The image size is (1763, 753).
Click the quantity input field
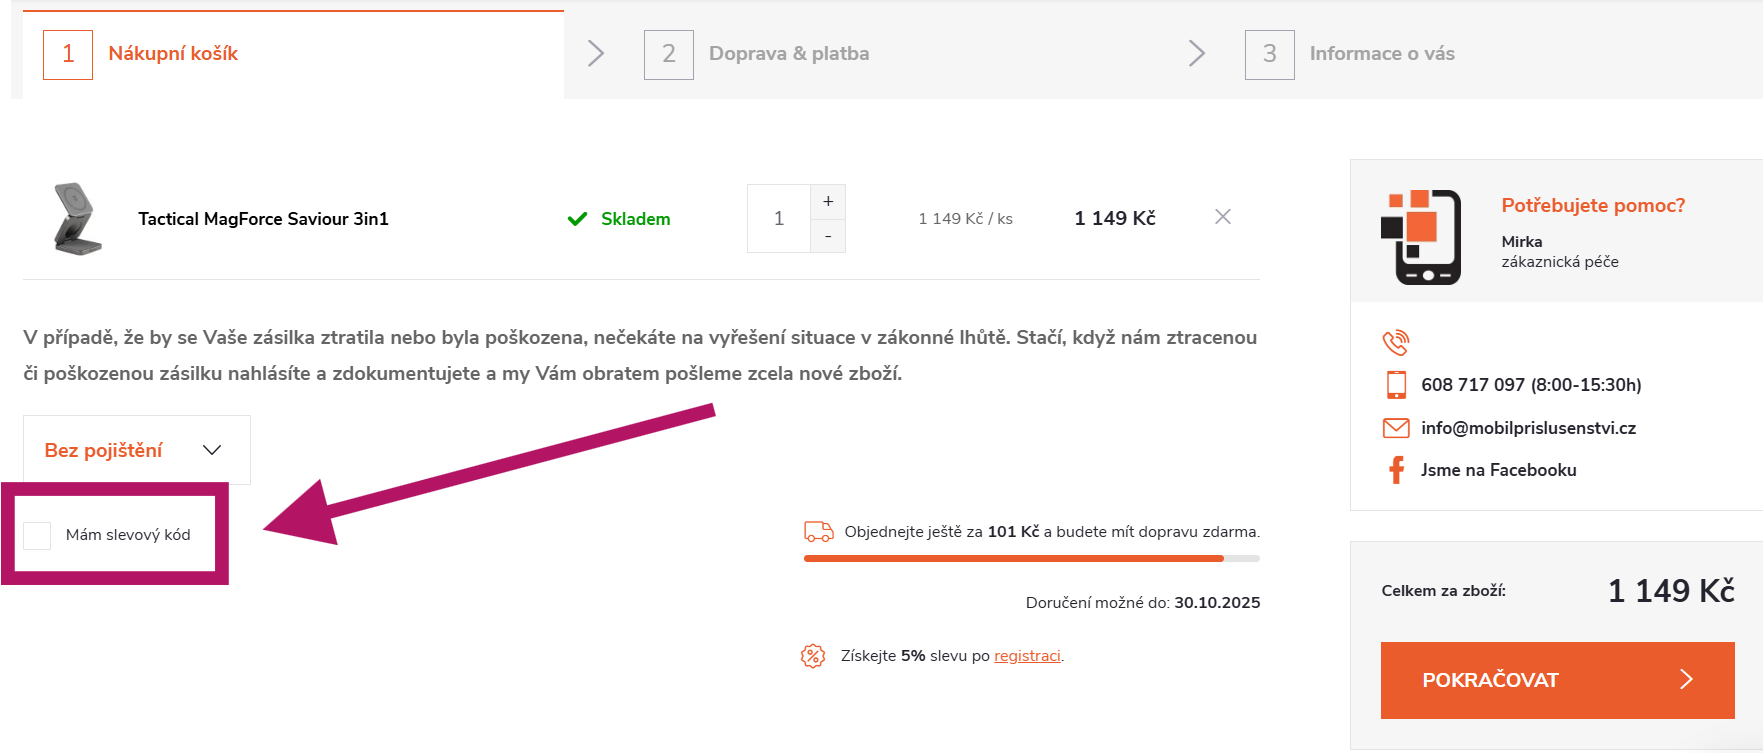coord(778,218)
